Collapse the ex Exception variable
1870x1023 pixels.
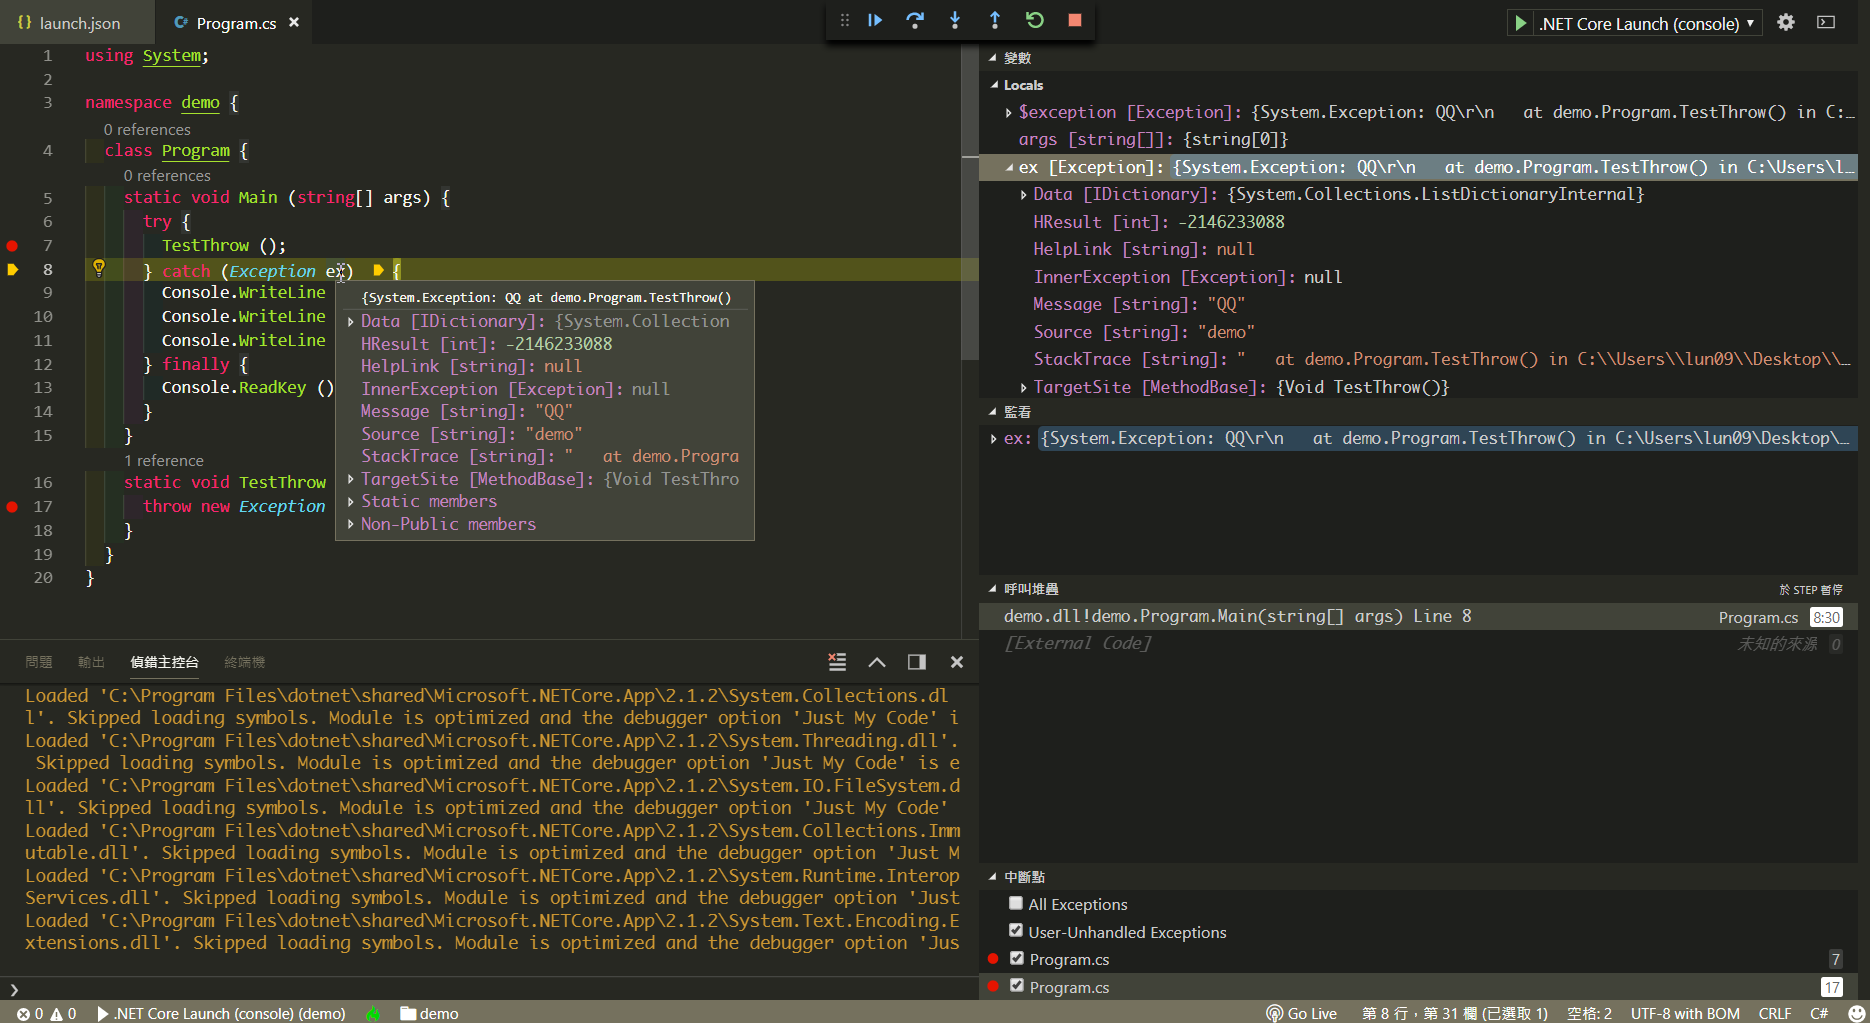[1009, 167]
